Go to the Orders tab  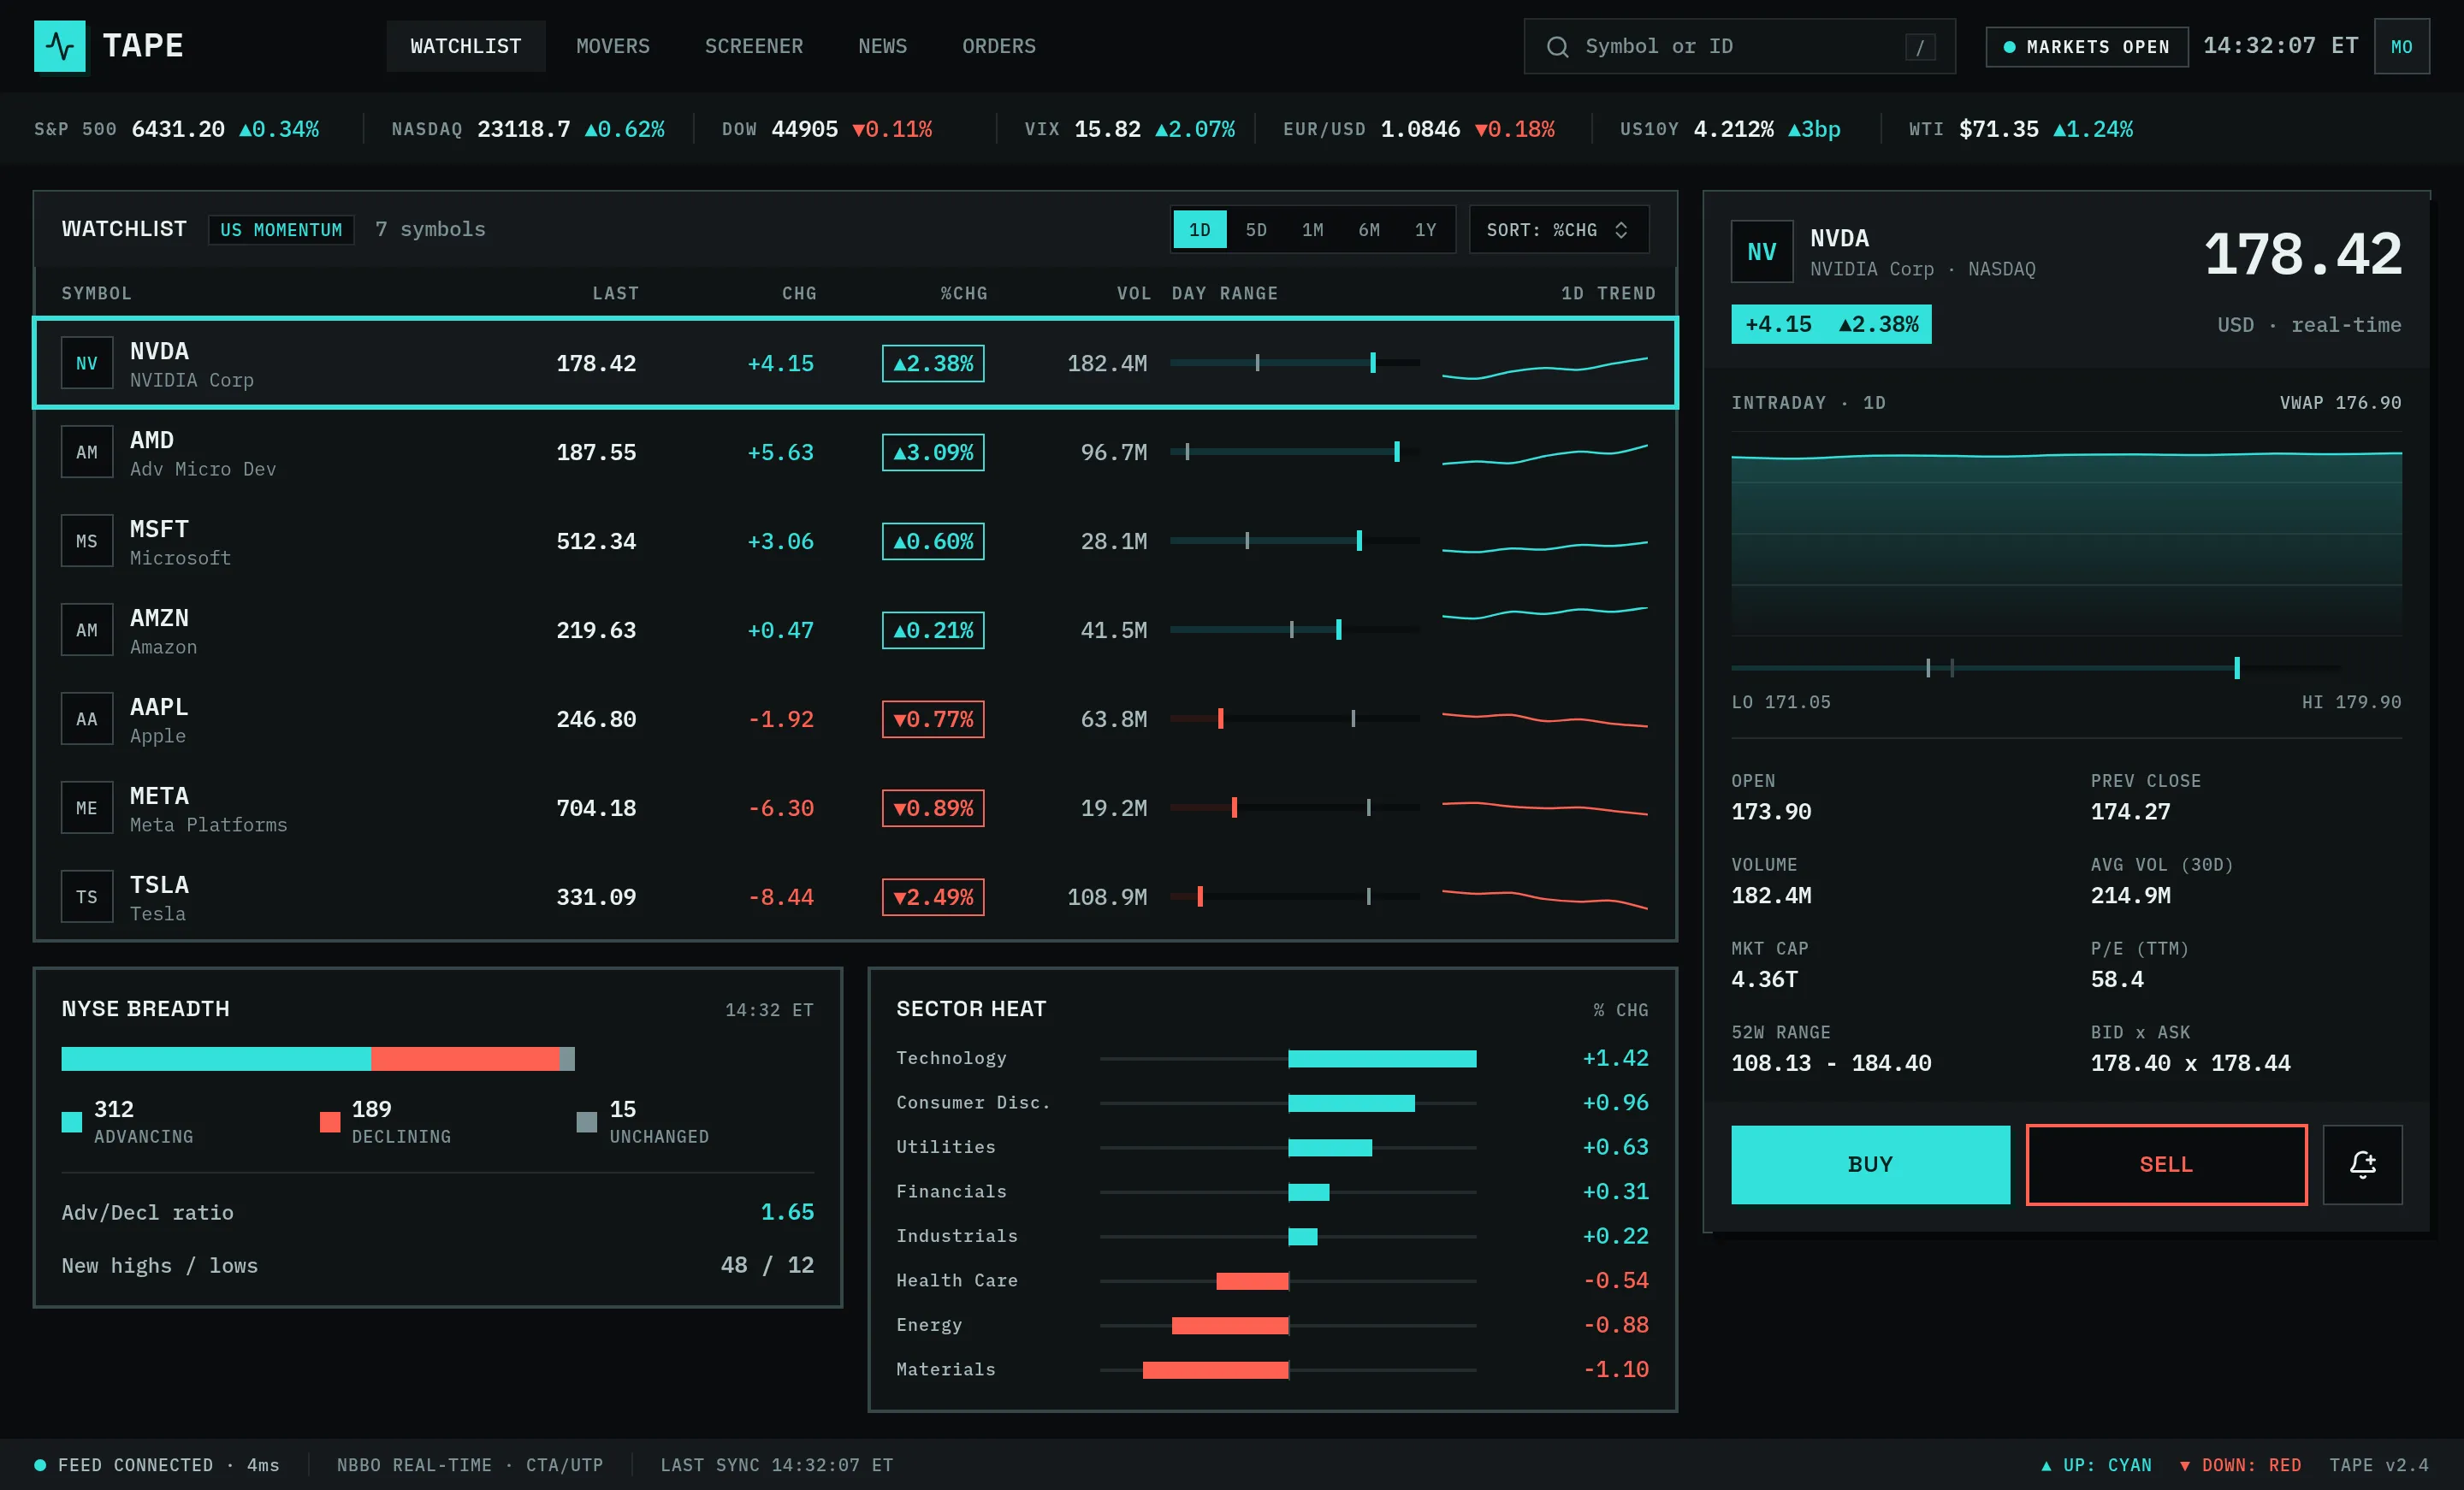[x=999, y=46]
